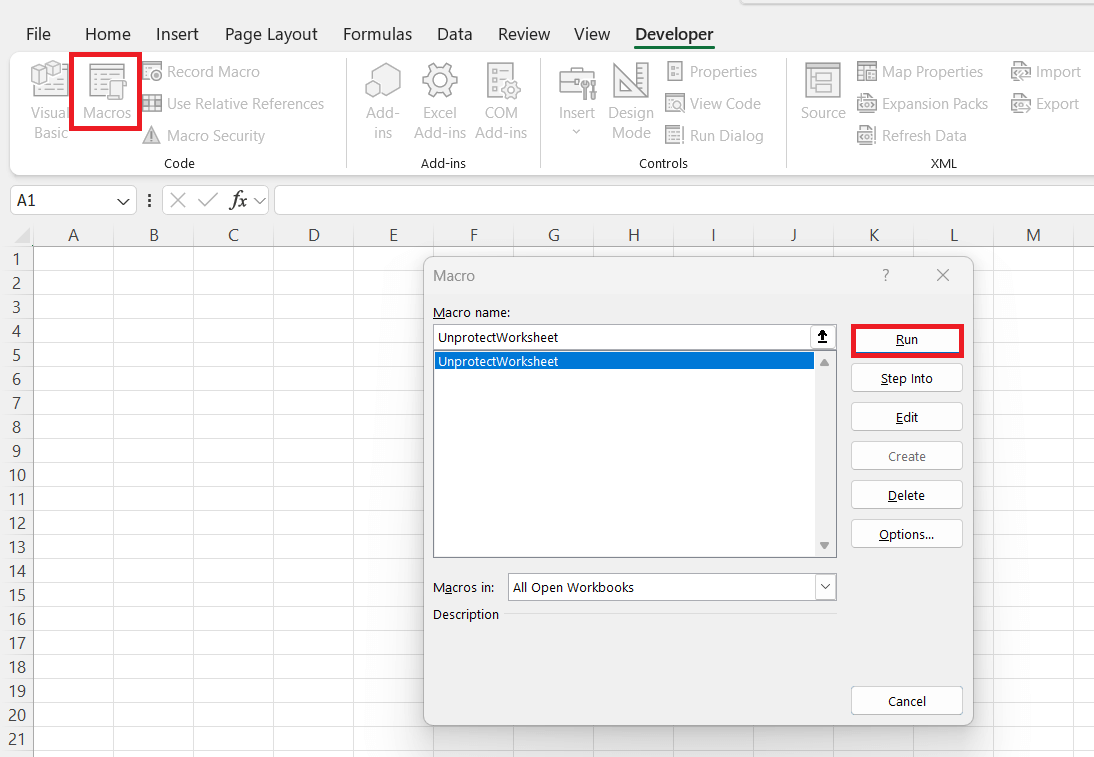This screenshot has height=757, width=1094.
Task: Open the Formulas ribbon tab
Action: point(377,33)
